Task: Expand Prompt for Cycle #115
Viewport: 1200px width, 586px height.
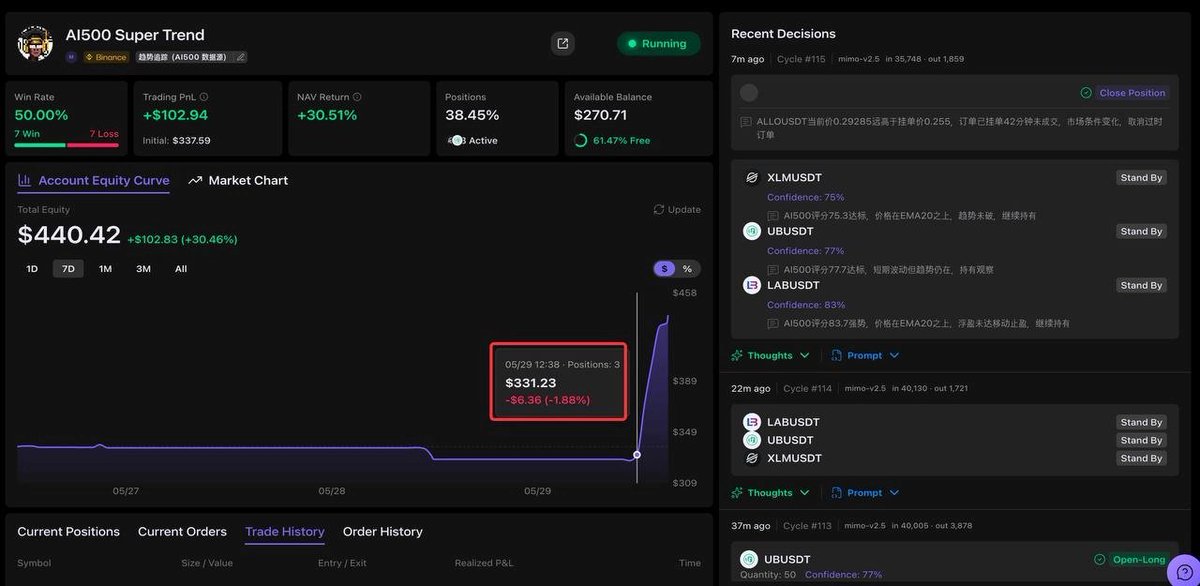Action: click(x=865, y=356)
